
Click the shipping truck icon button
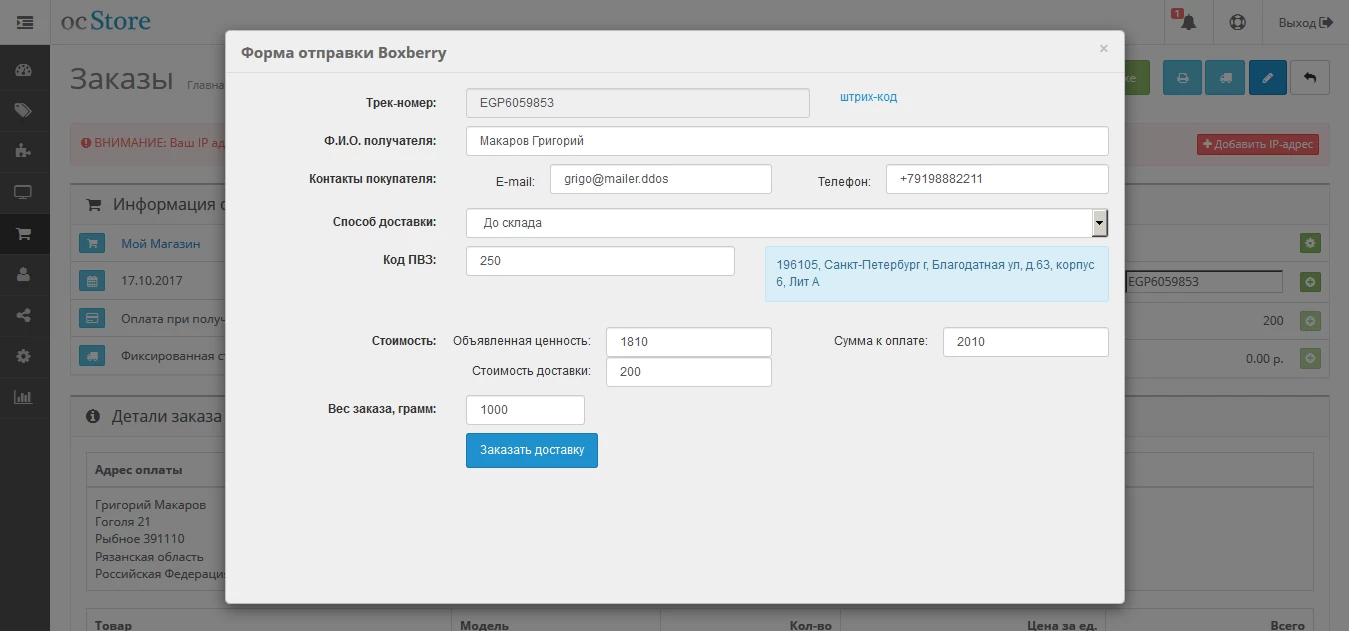click(x=1225, y=77)
